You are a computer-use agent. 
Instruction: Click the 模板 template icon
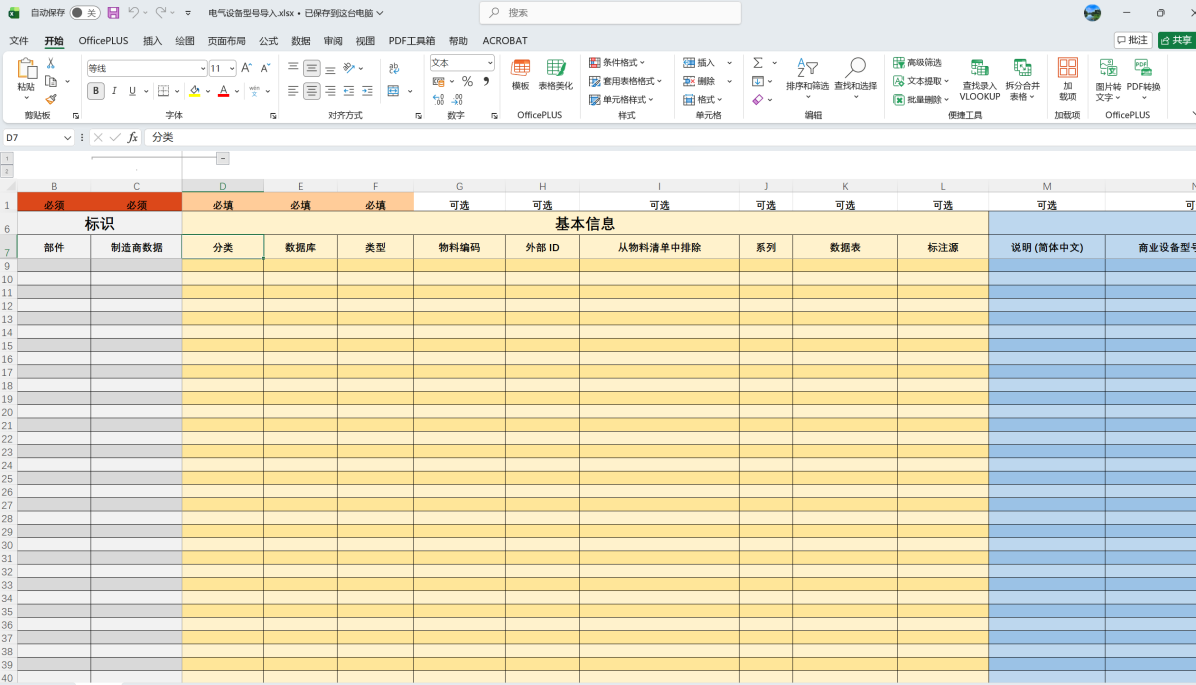pyautogui.click(x=520, y=75)
